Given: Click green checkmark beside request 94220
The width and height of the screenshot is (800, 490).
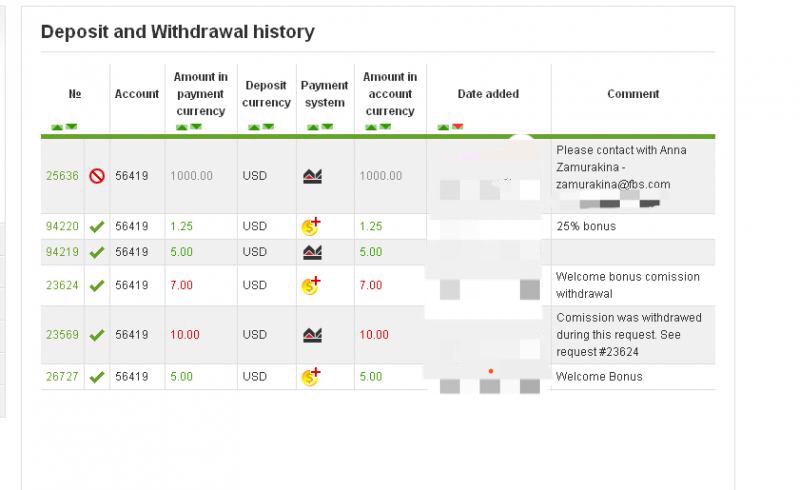Looking at the screenshot, I should click(x=97, y=227).
